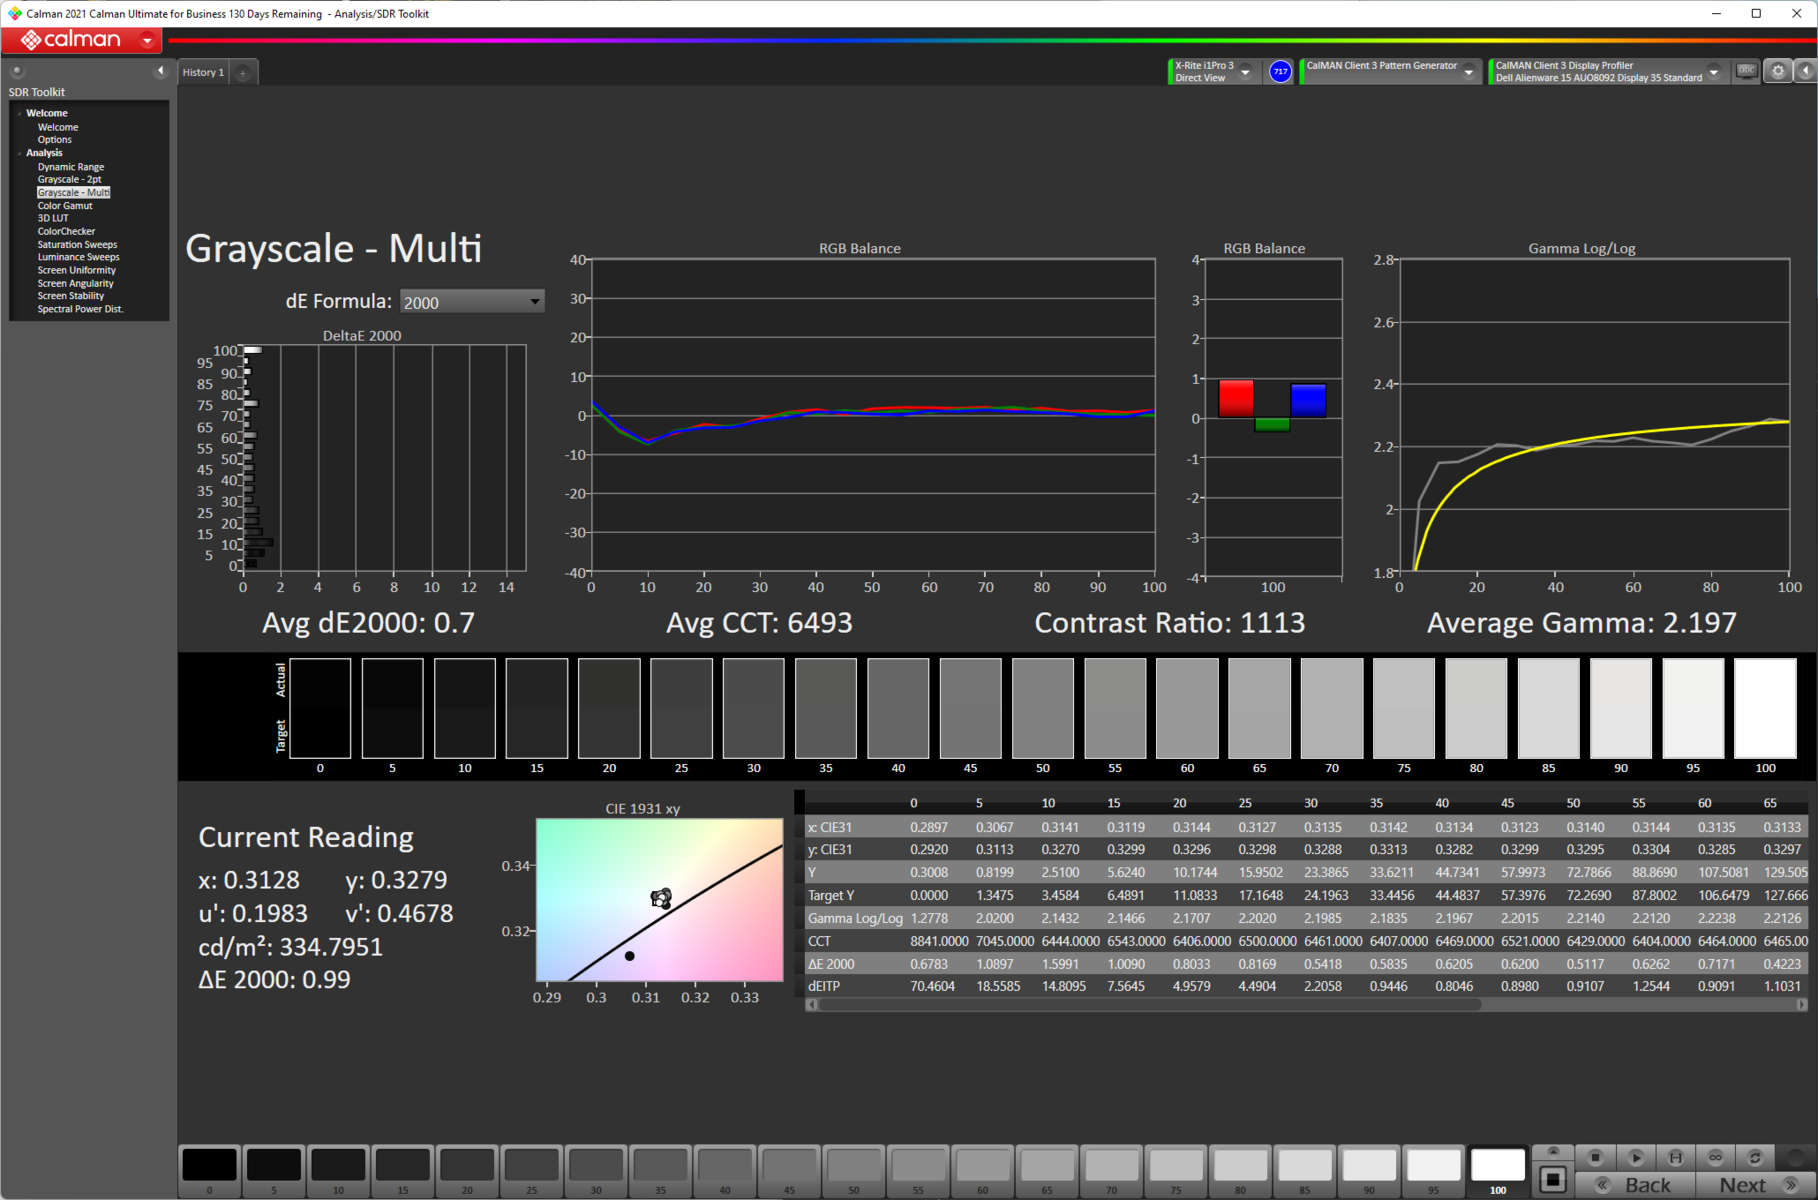1818x1200 pixels.
Task: Open the dE Formula dropdown
Action: (471, 302)
